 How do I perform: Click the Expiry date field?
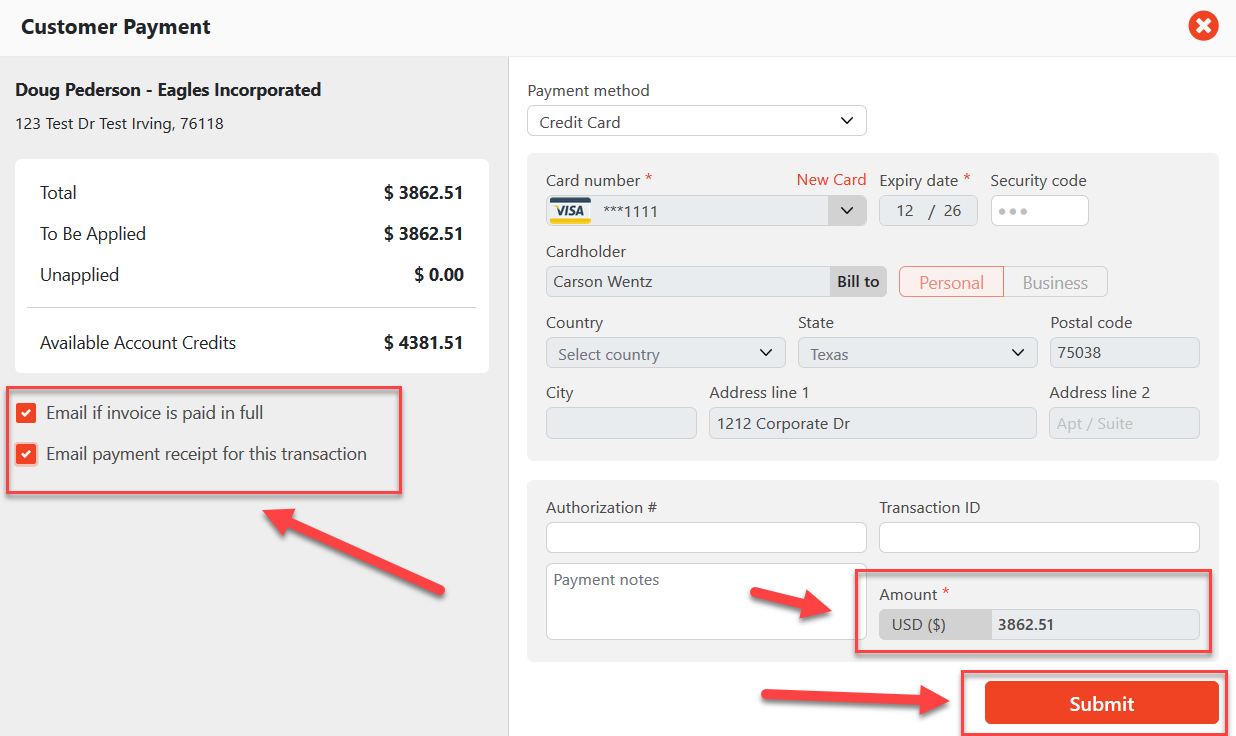927,210
